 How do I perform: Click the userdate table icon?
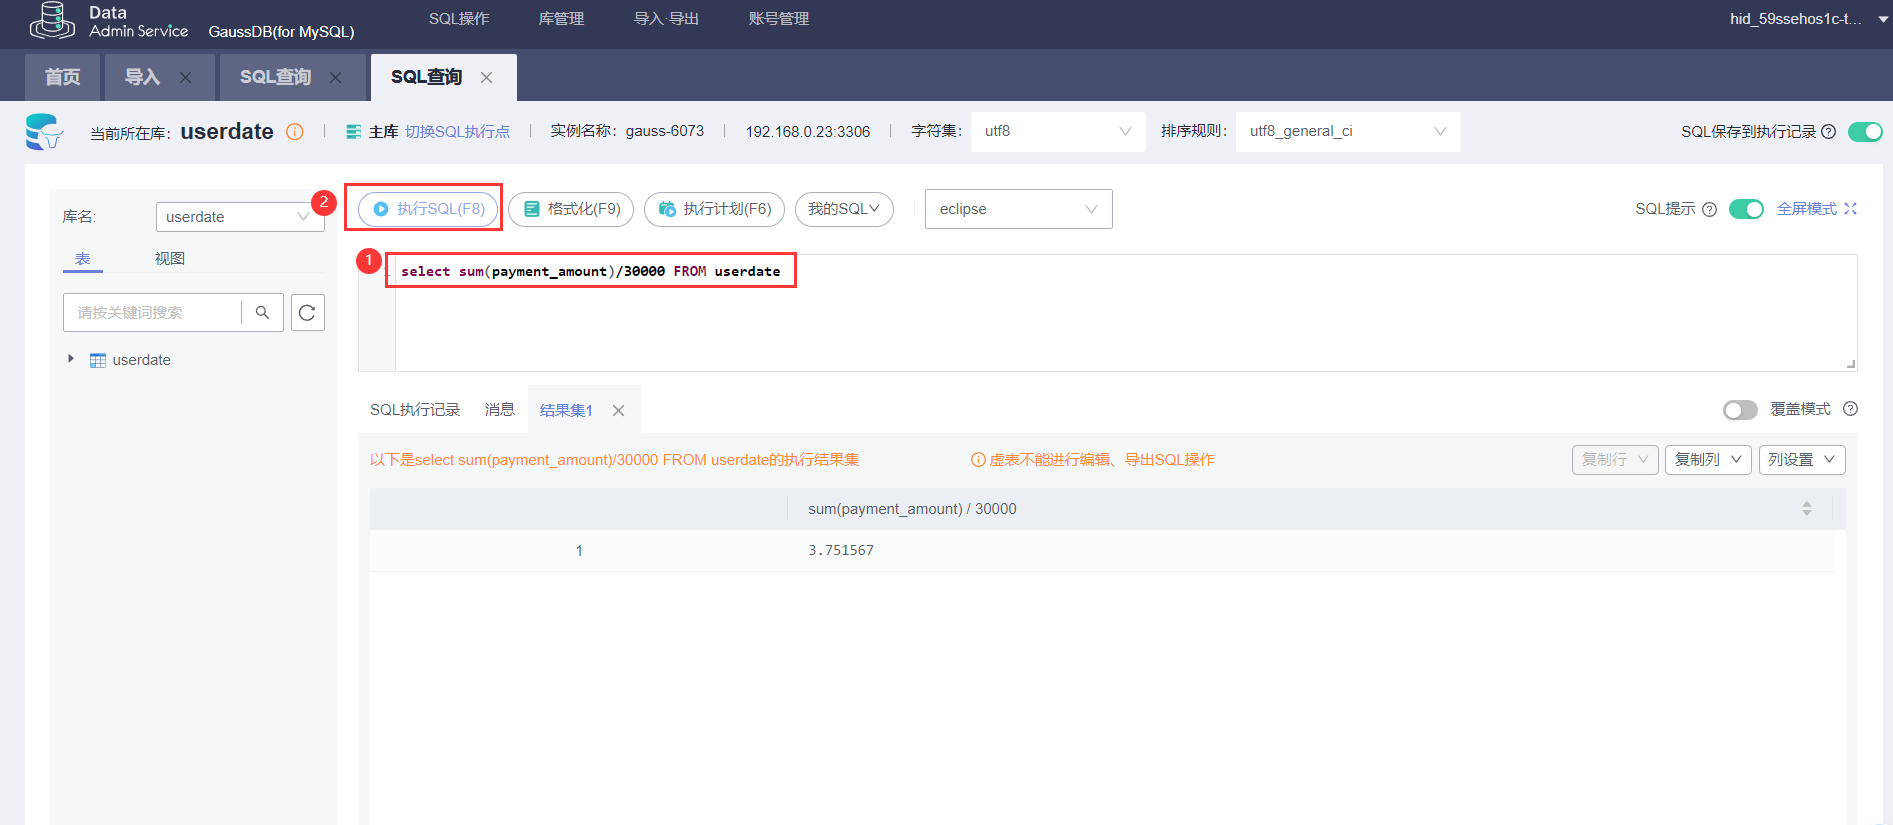point(98,360)
